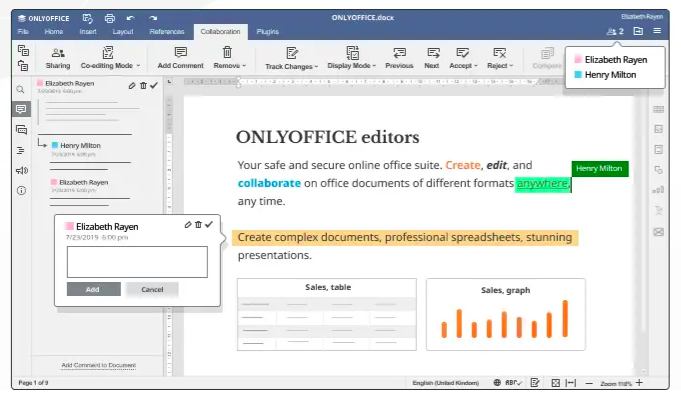Viewport: 681px width, 401px height.
Task: Open shape settings in the right sidebar
Action: 658,170
